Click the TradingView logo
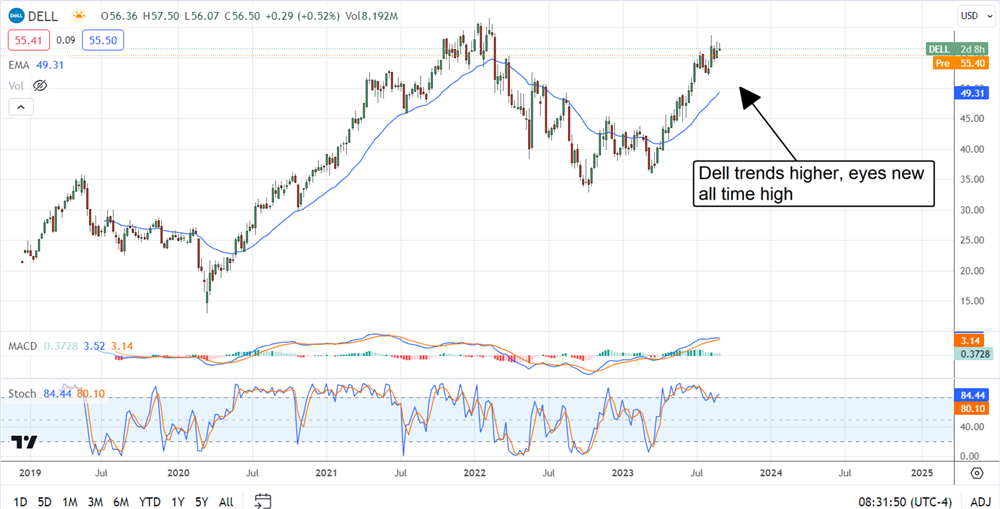This screenshot has width=1000, height=509. (x=24, y=441)
